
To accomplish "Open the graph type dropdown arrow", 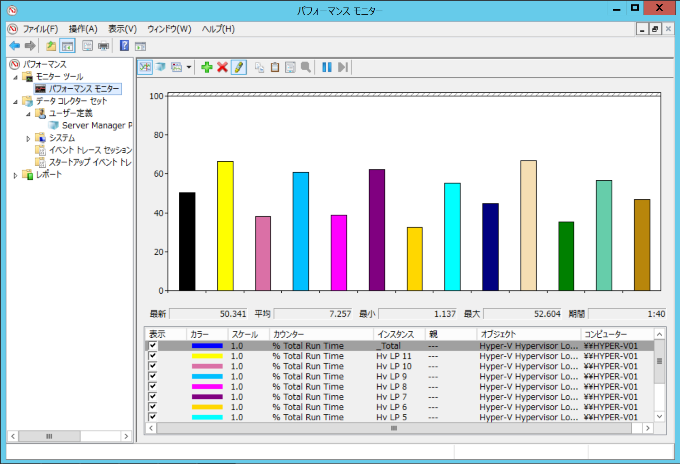I will (x=189, y=67).
